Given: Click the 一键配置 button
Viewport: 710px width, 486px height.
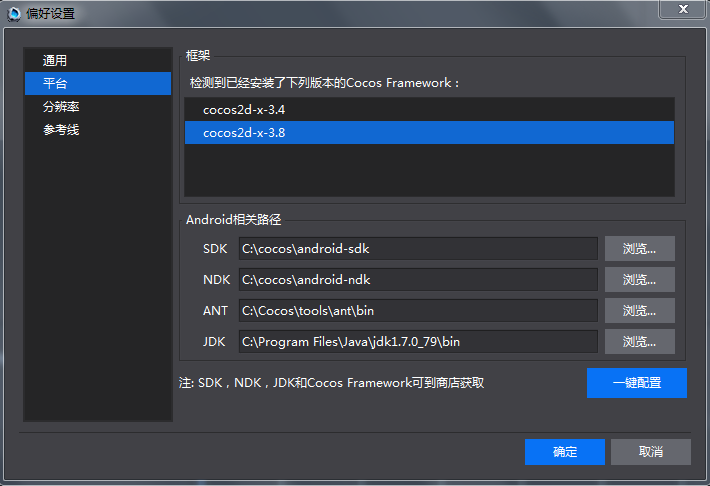Looking at the screenshot, I should coord(637,383).
